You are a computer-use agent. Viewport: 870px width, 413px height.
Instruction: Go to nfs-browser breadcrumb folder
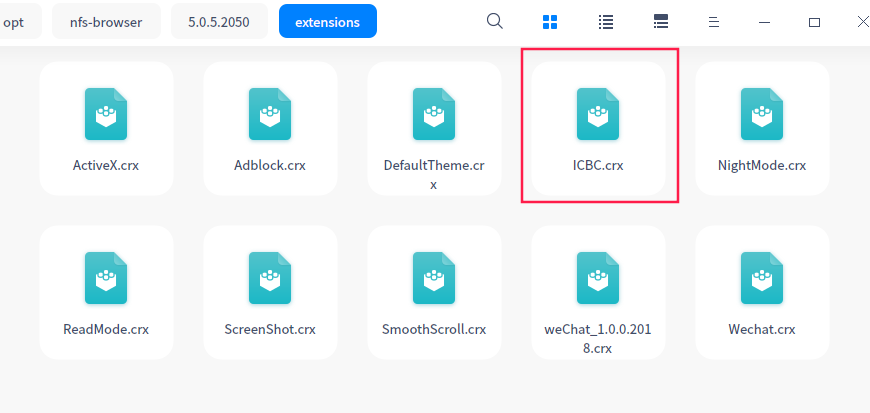pos(106,22)
